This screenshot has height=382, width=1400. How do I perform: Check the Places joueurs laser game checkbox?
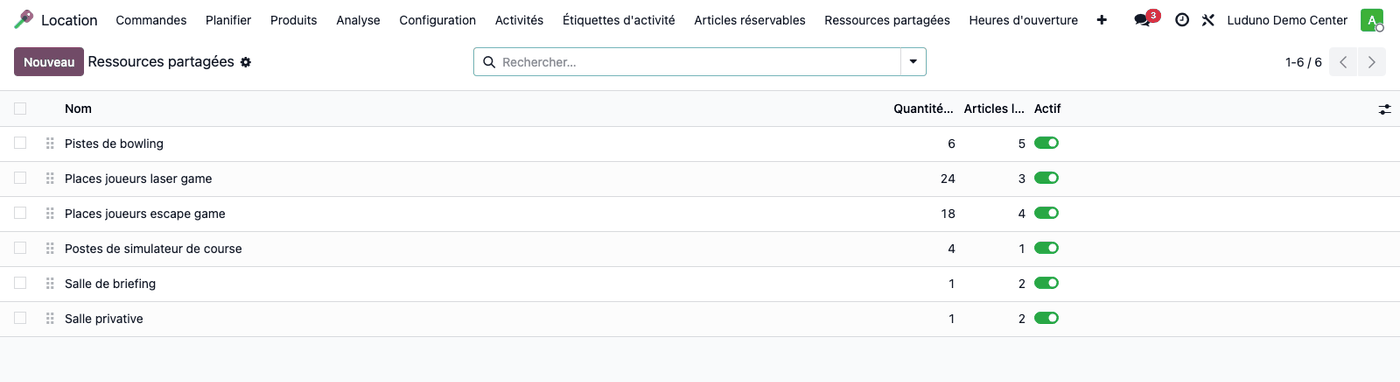tap(20, 178)
